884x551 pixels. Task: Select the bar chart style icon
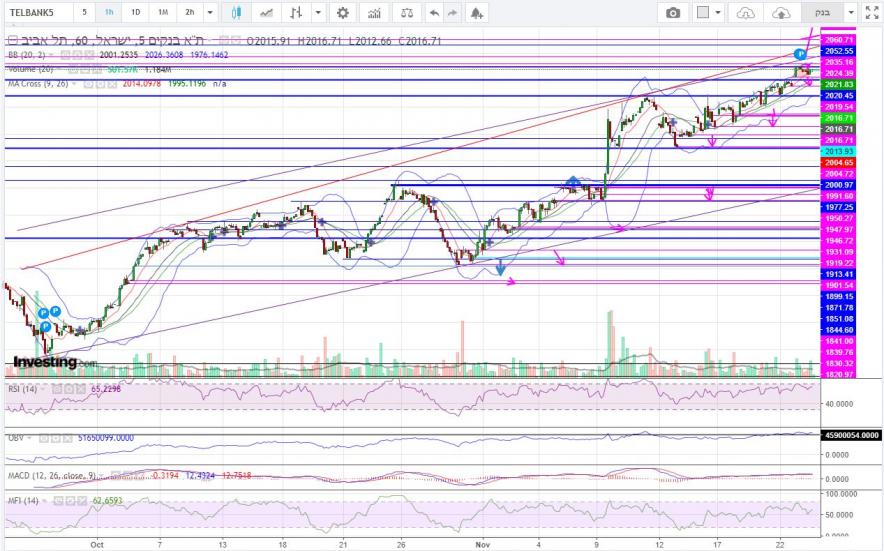pos(296,13)
